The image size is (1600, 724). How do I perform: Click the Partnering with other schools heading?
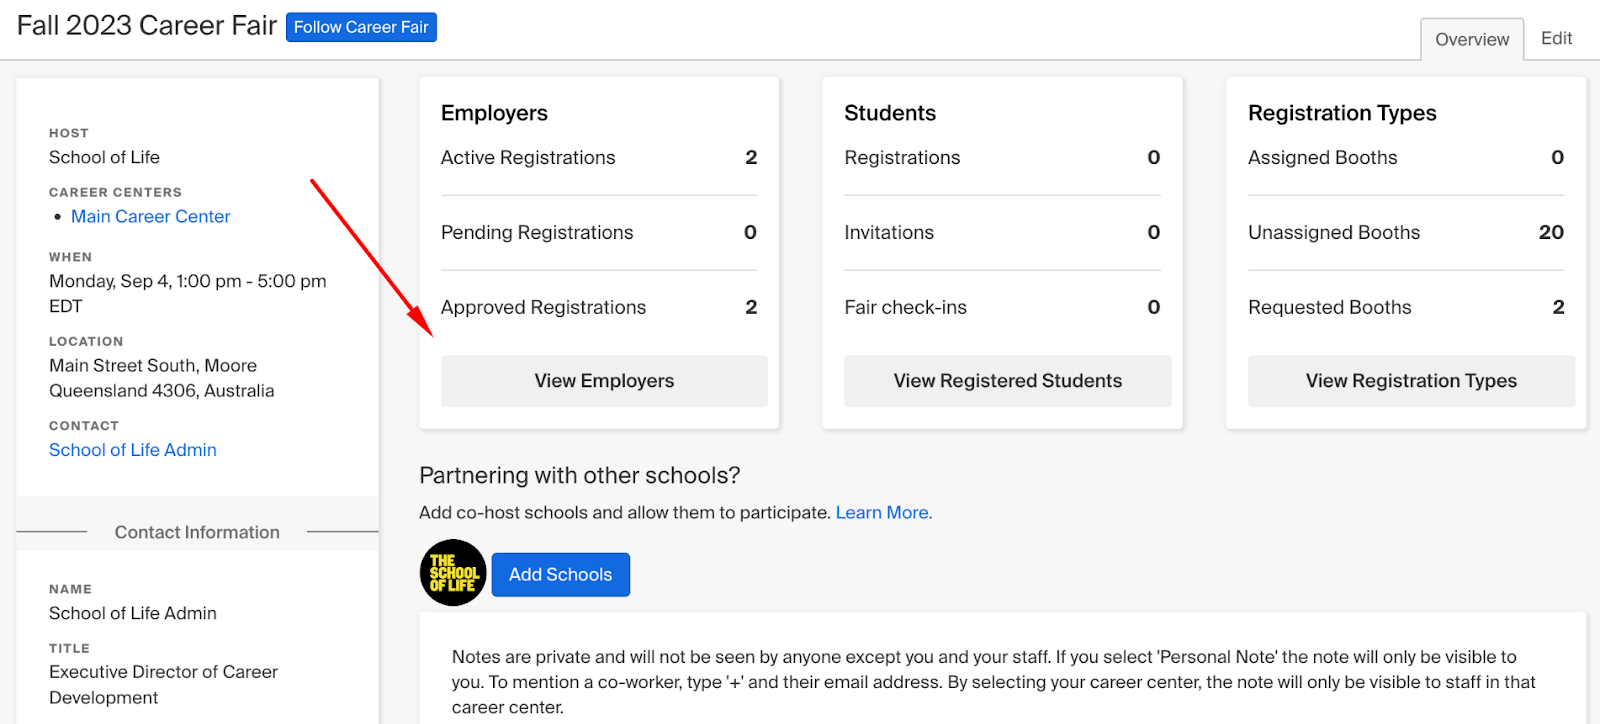(580, 475)
